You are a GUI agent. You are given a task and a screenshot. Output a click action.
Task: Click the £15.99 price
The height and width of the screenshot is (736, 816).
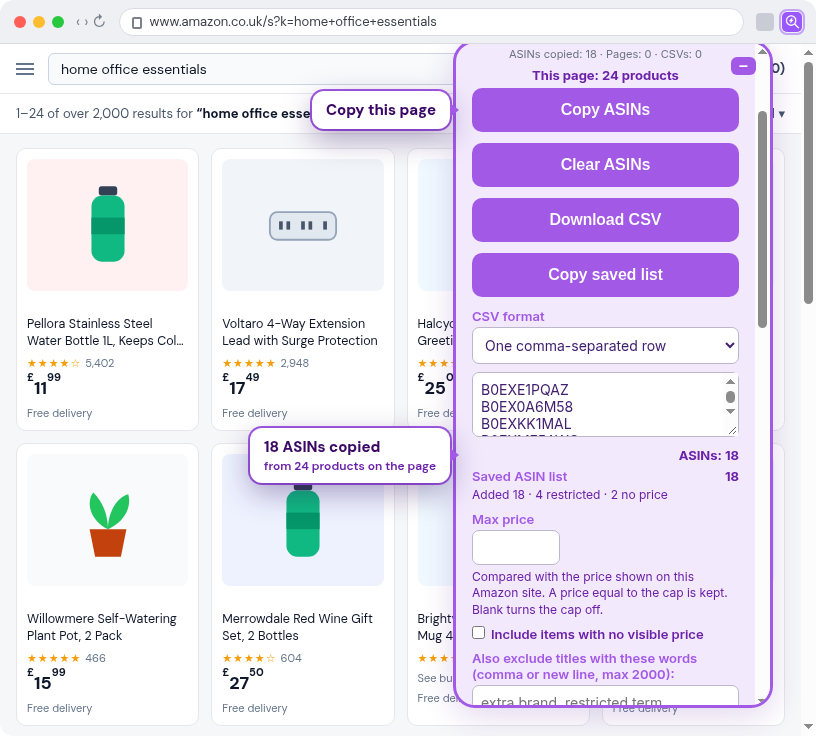[46, 679]
